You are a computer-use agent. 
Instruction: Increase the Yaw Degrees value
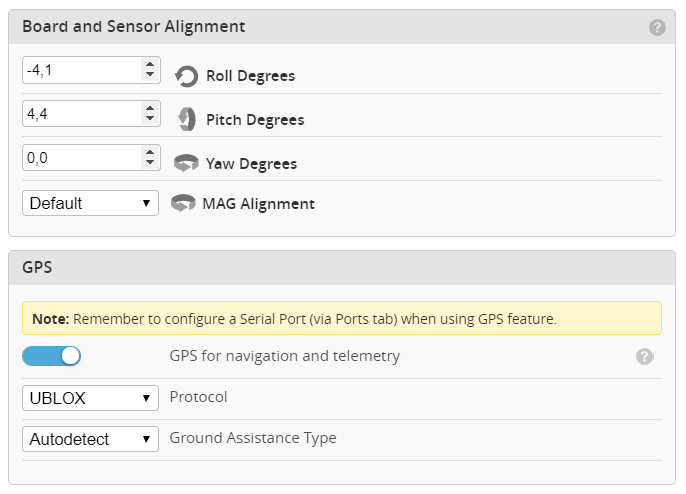pyautogui.click(x=150, y=153)
